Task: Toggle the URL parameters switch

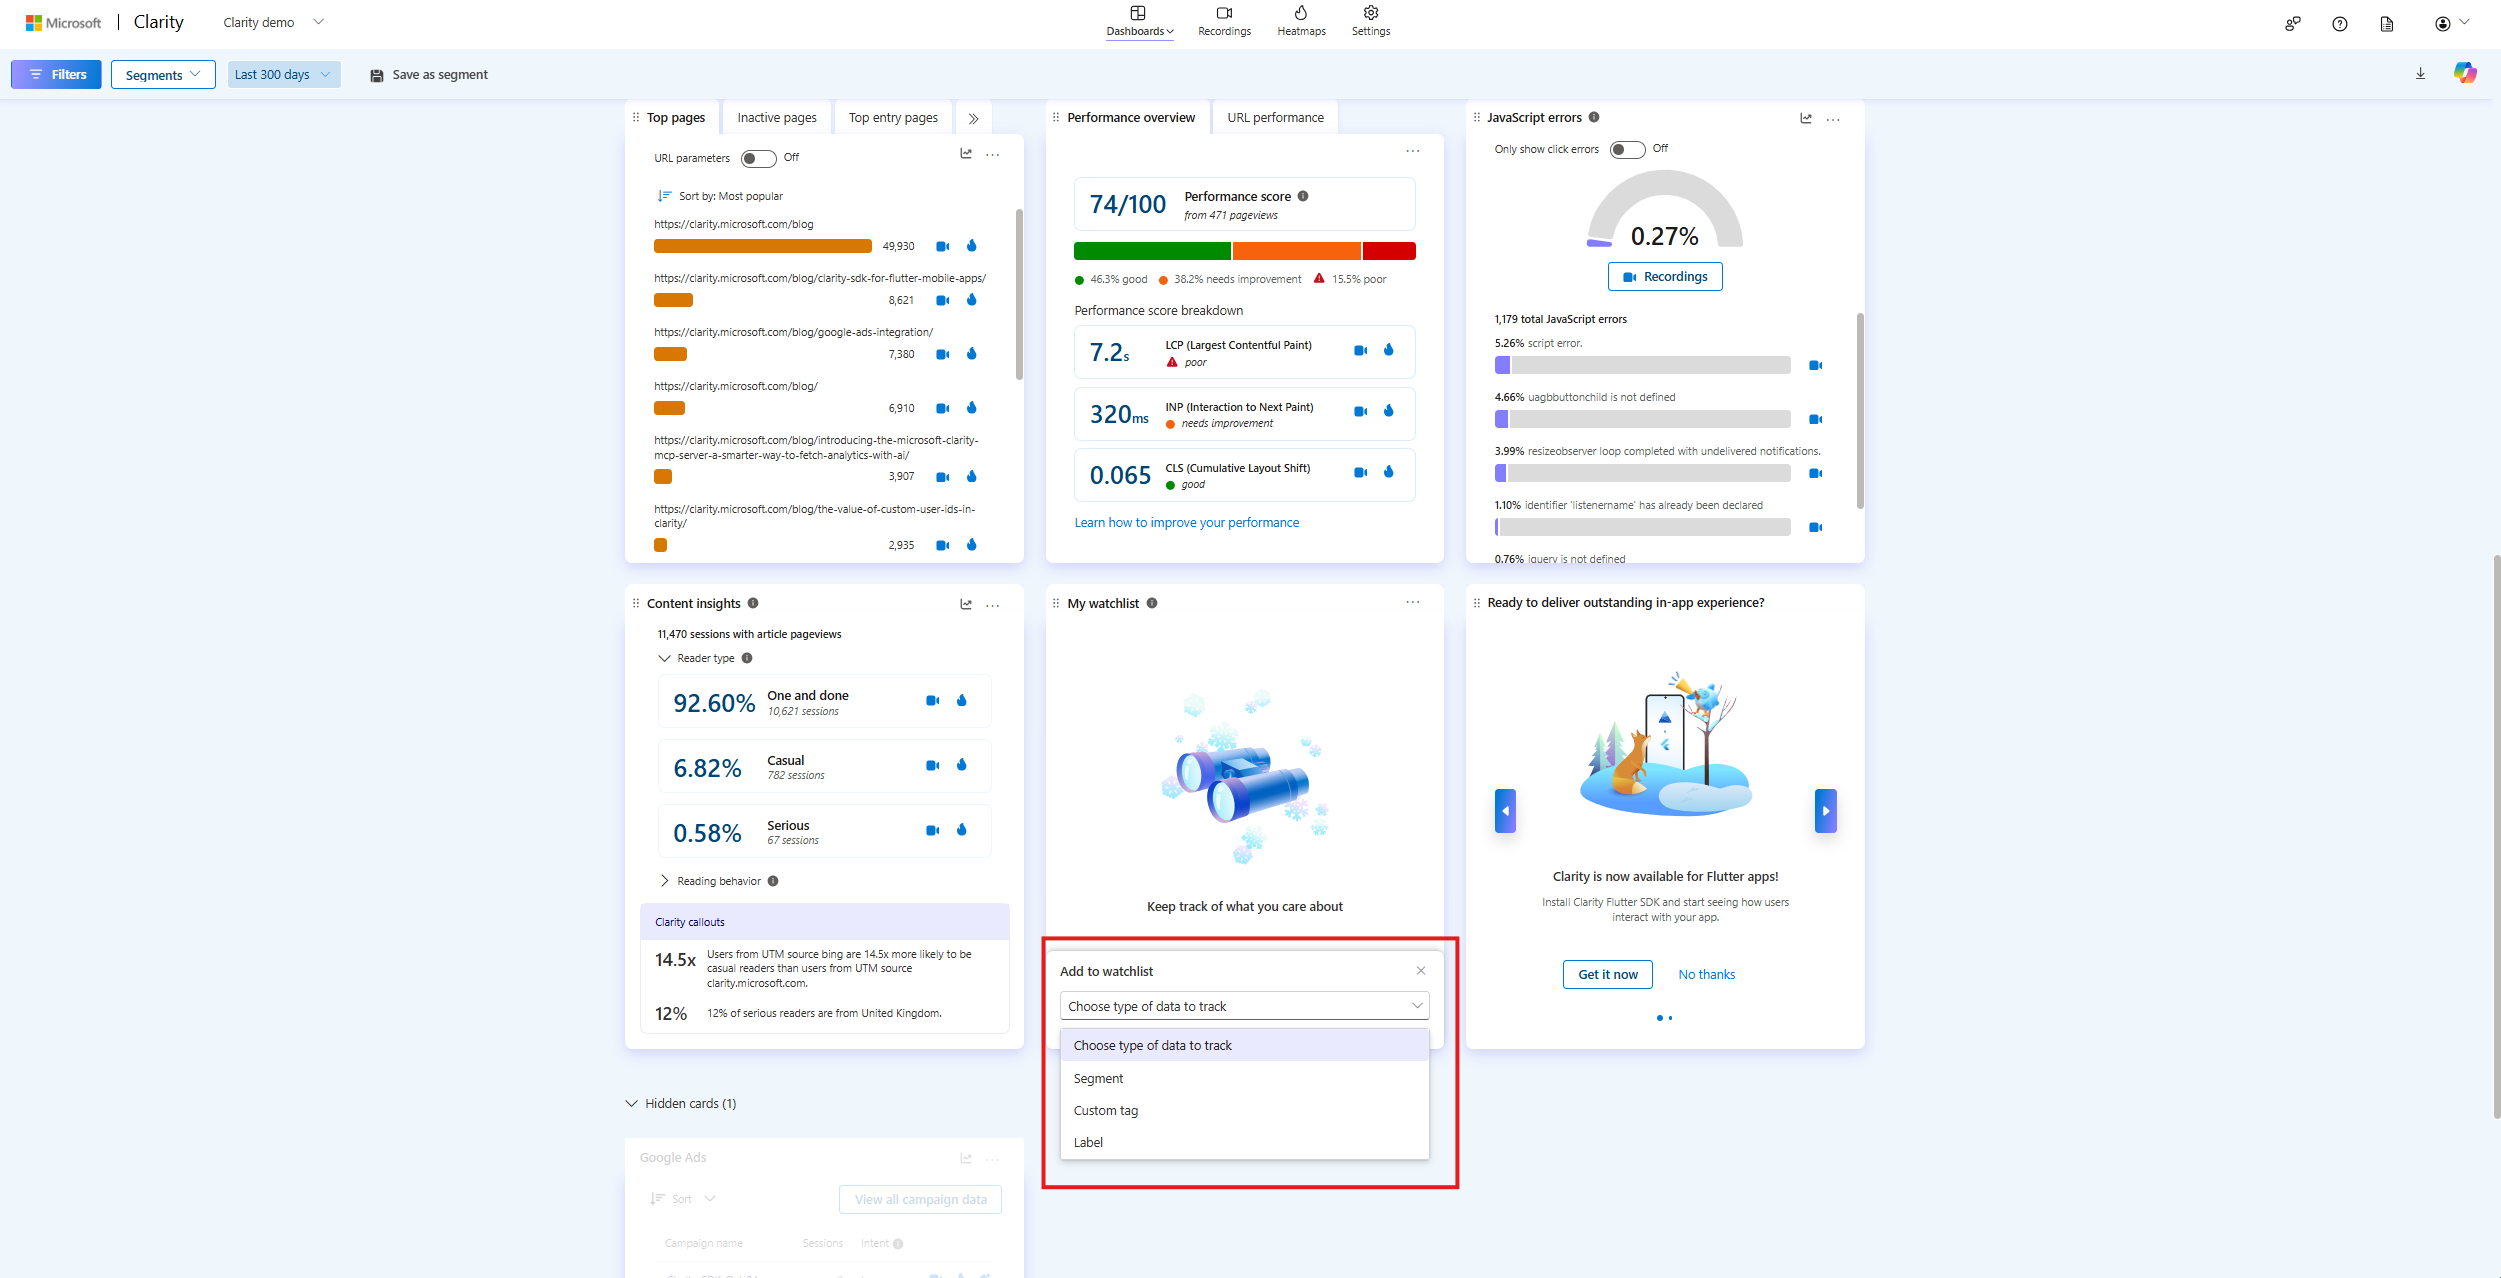Action: tap(758, 158)
